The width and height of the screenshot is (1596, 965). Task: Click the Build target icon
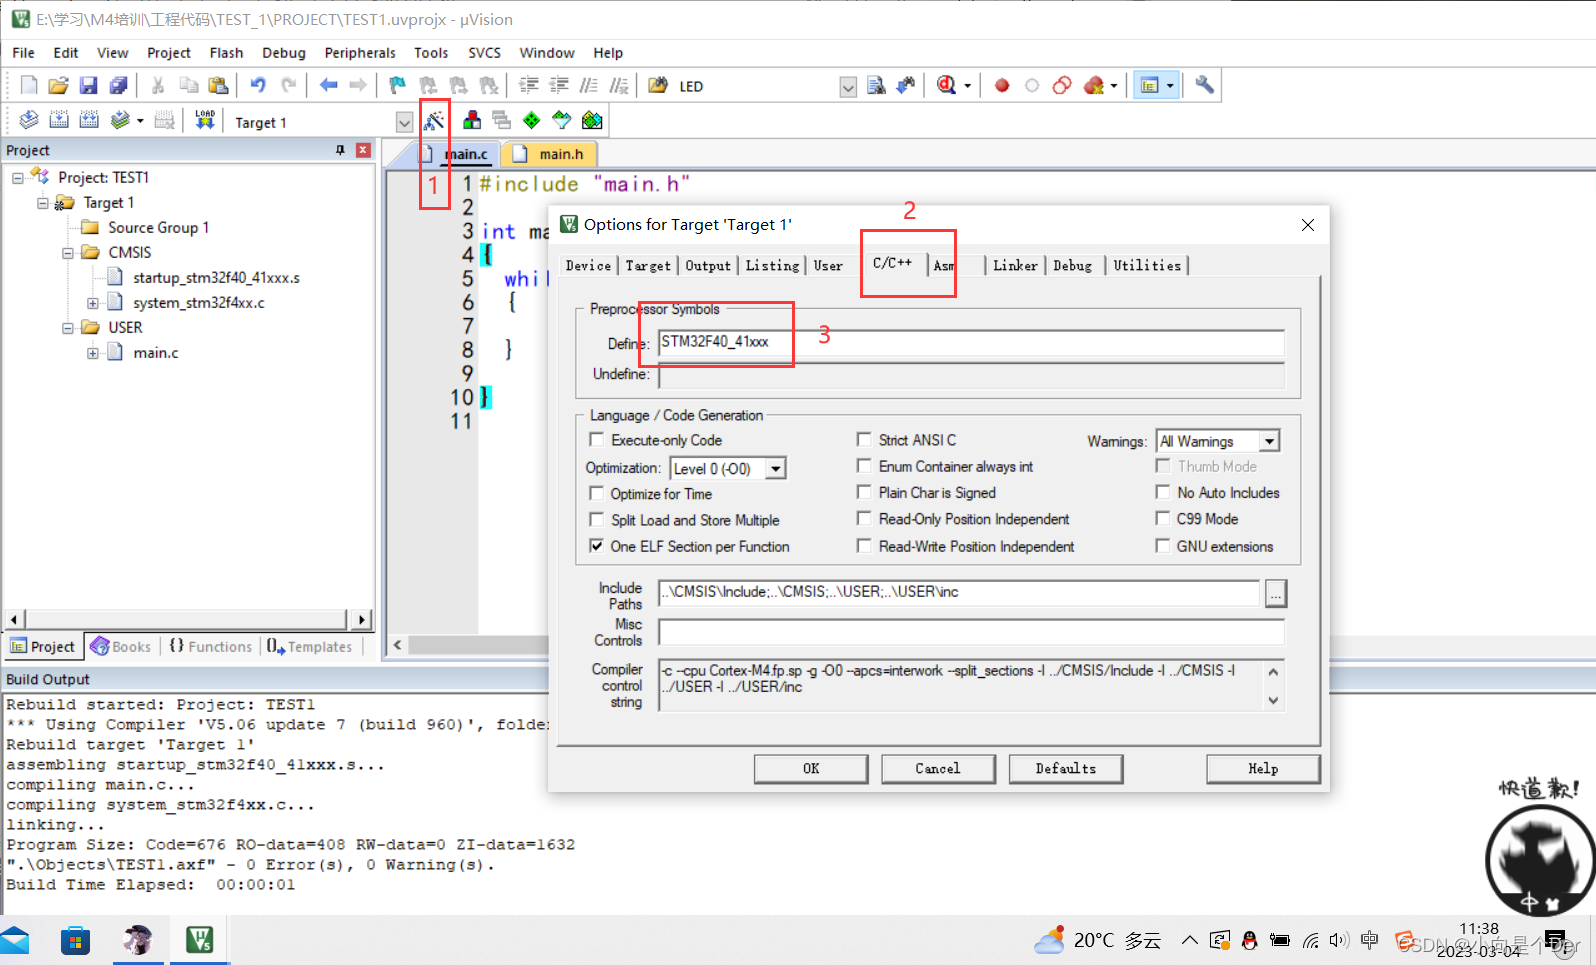tap(59, 120)
